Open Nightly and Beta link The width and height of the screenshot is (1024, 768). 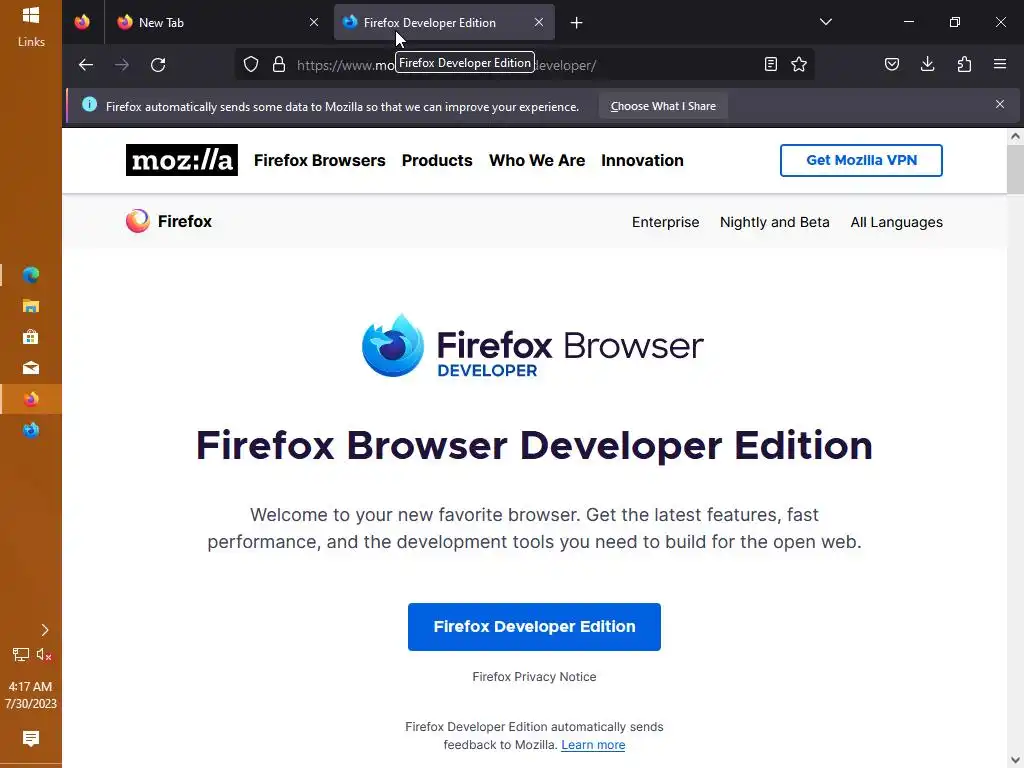[775, 222]
